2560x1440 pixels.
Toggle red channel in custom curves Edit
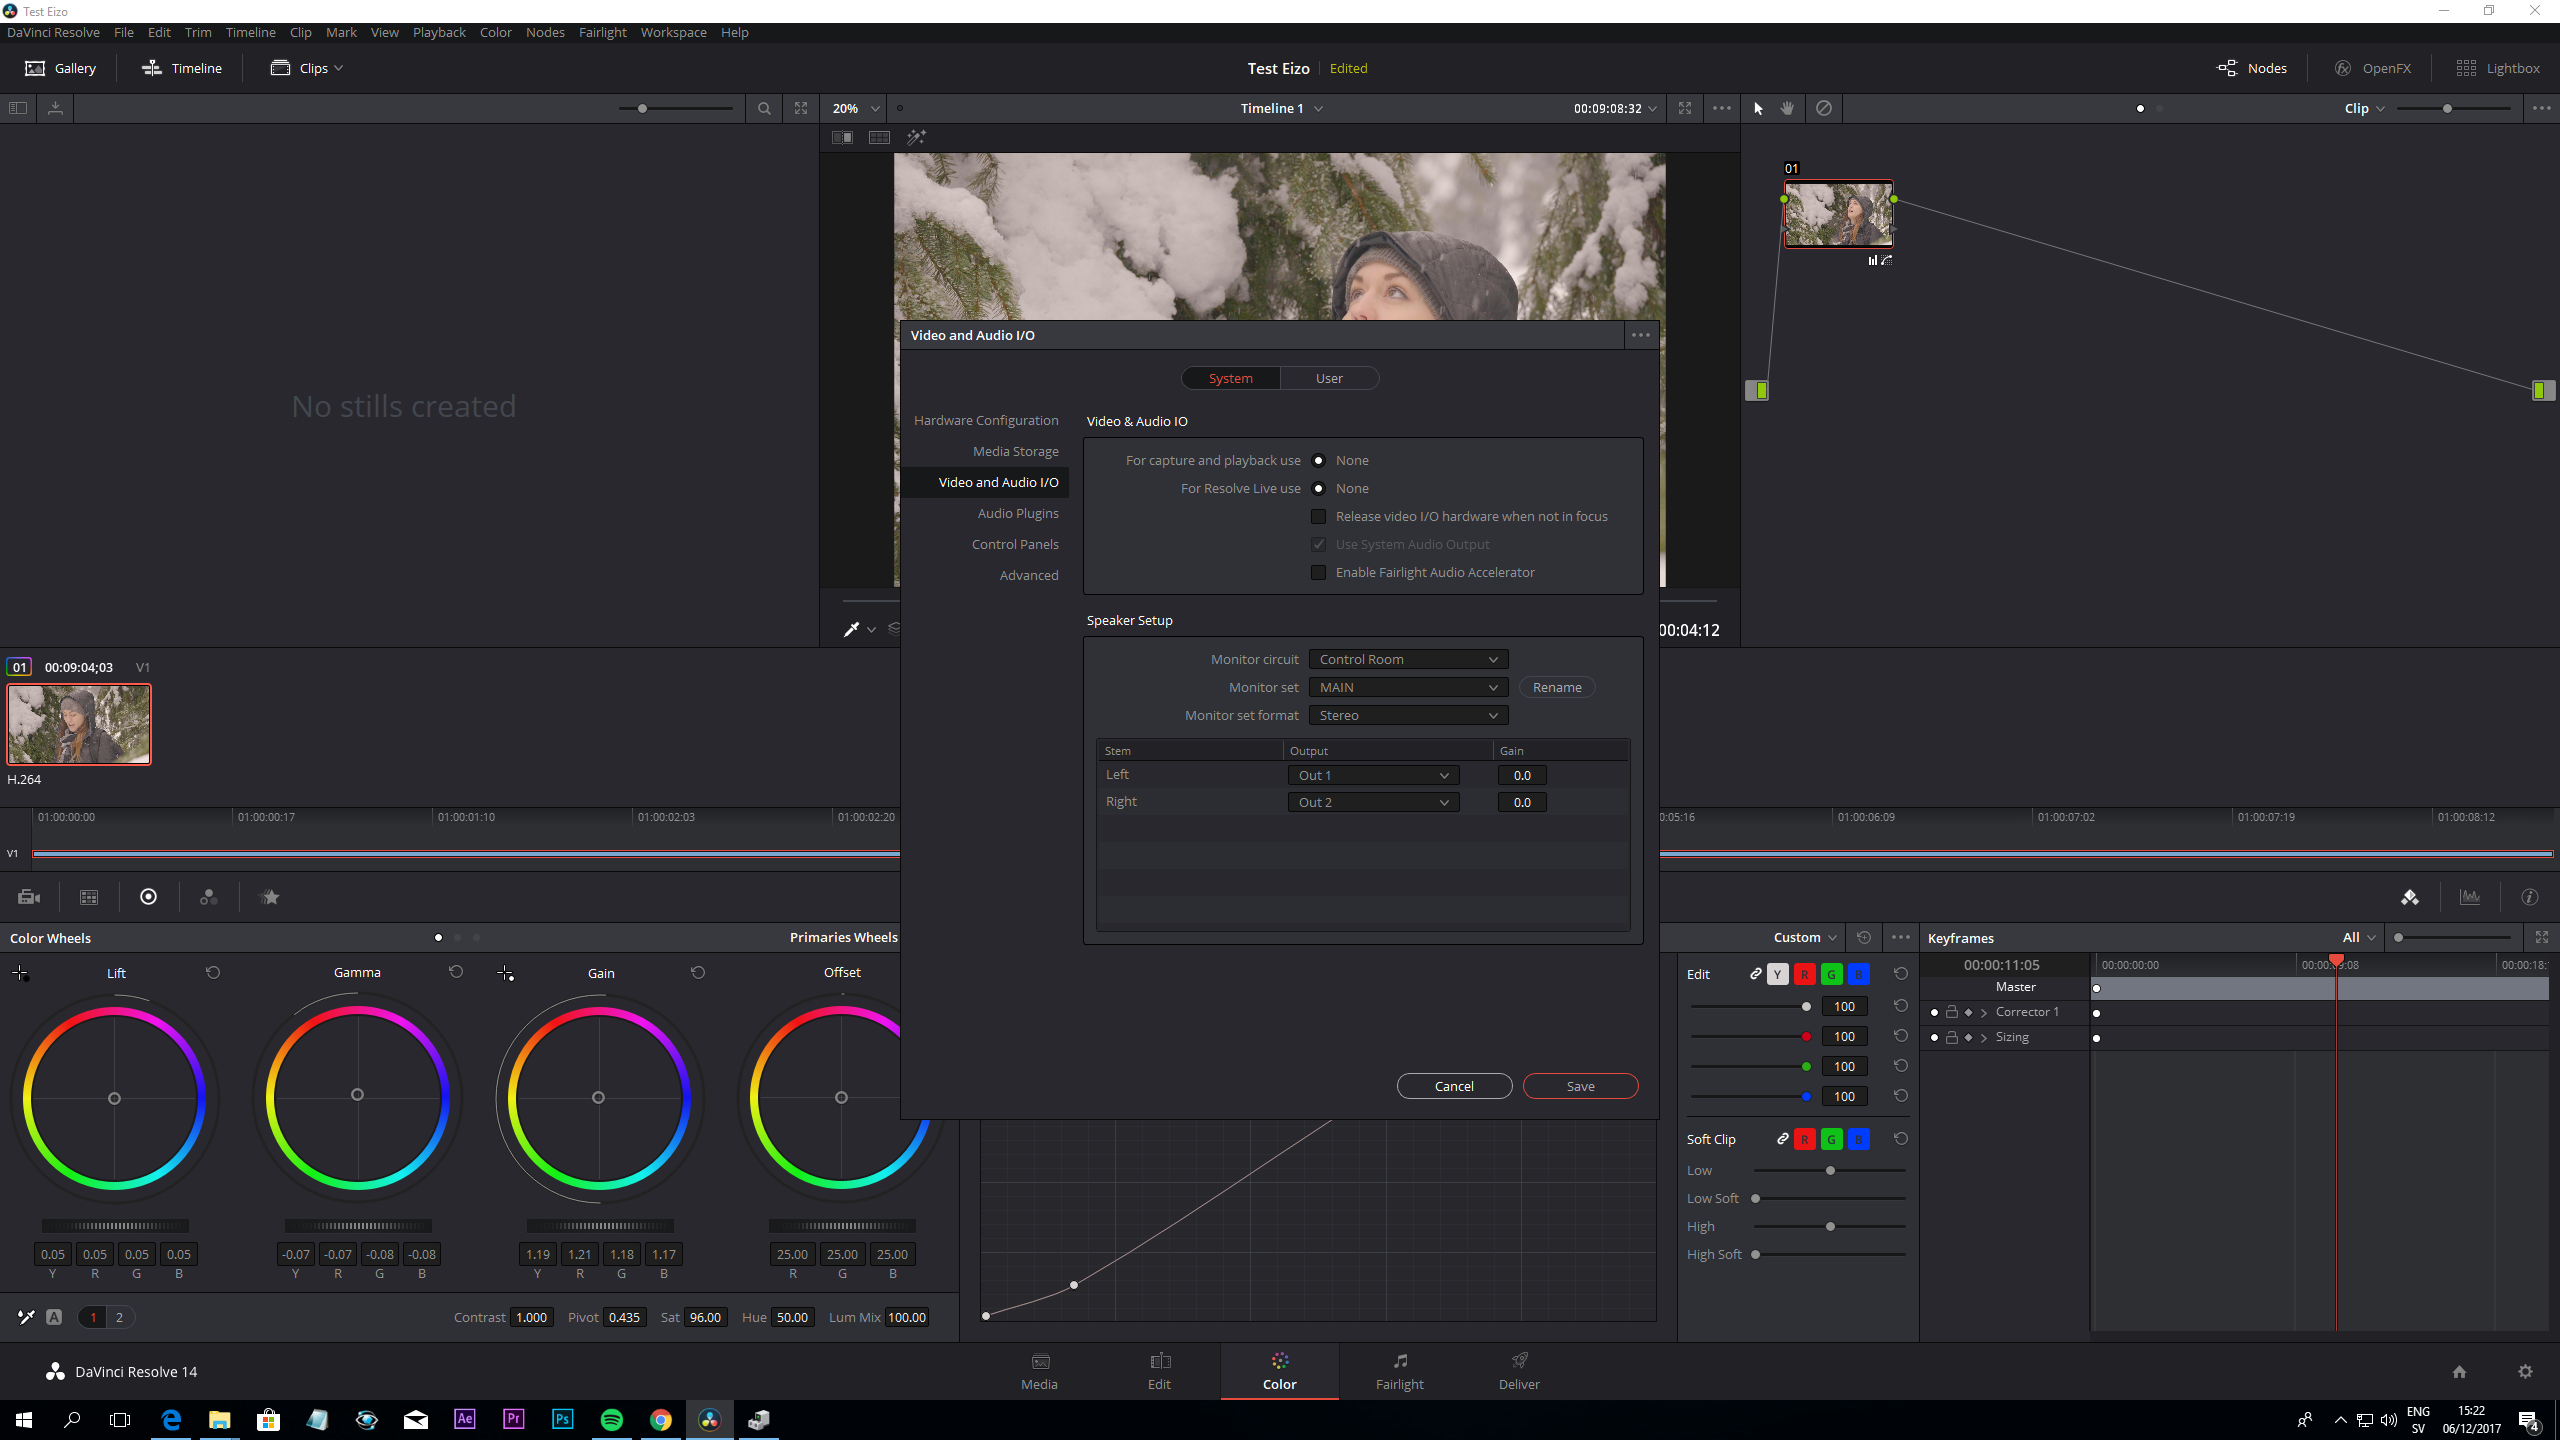pyautogui.click(x=1804, y=974)
